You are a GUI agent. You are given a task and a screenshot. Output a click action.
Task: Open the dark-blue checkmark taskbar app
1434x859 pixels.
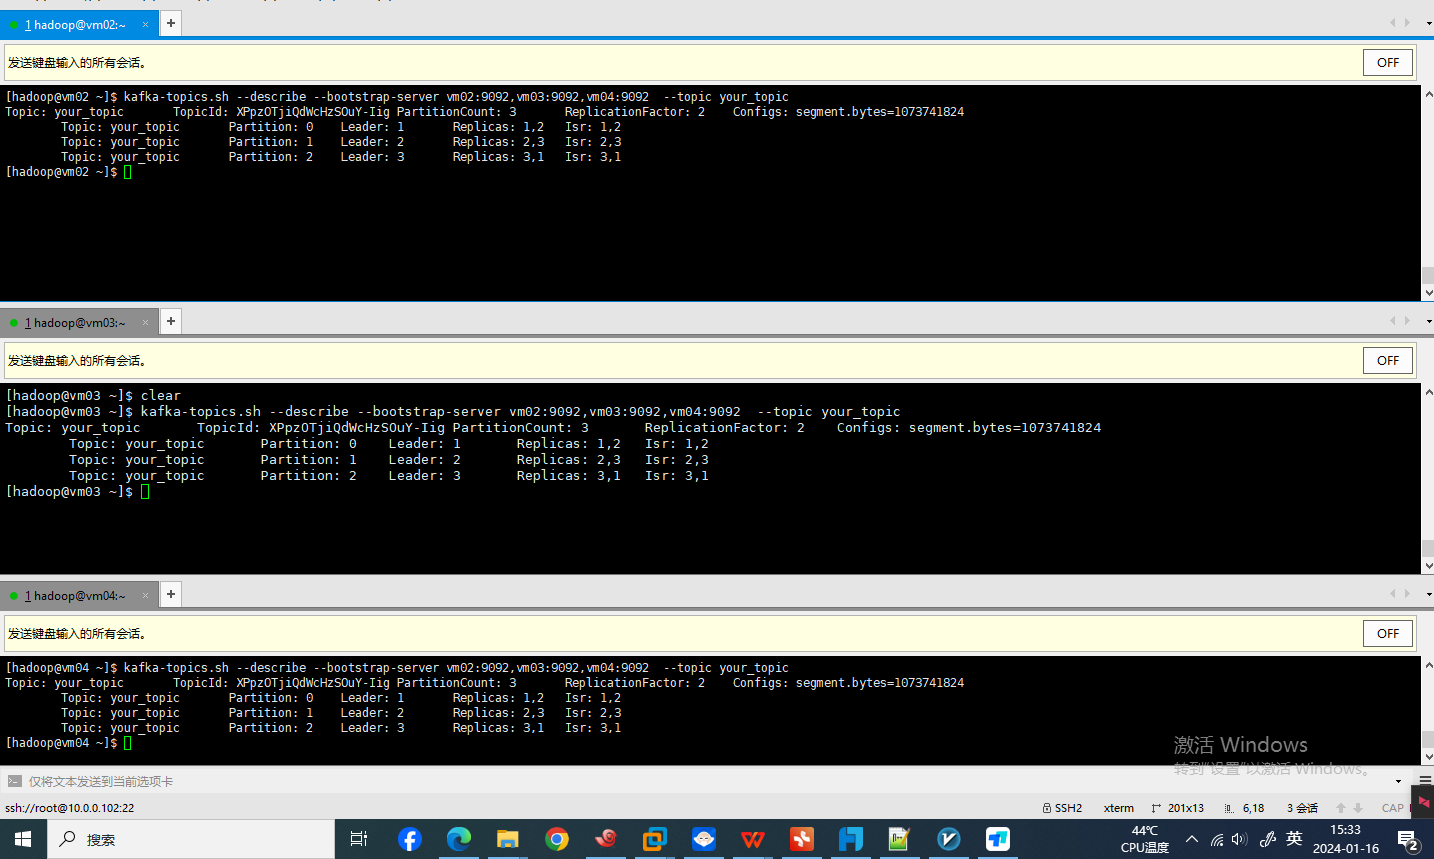(x=948, y=839)
